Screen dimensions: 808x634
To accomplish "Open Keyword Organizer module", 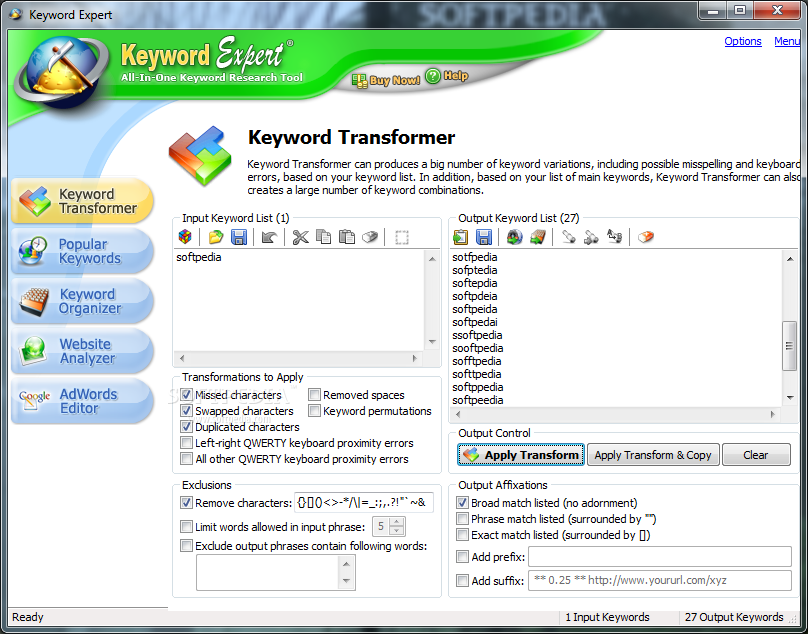I will (82, 301).
